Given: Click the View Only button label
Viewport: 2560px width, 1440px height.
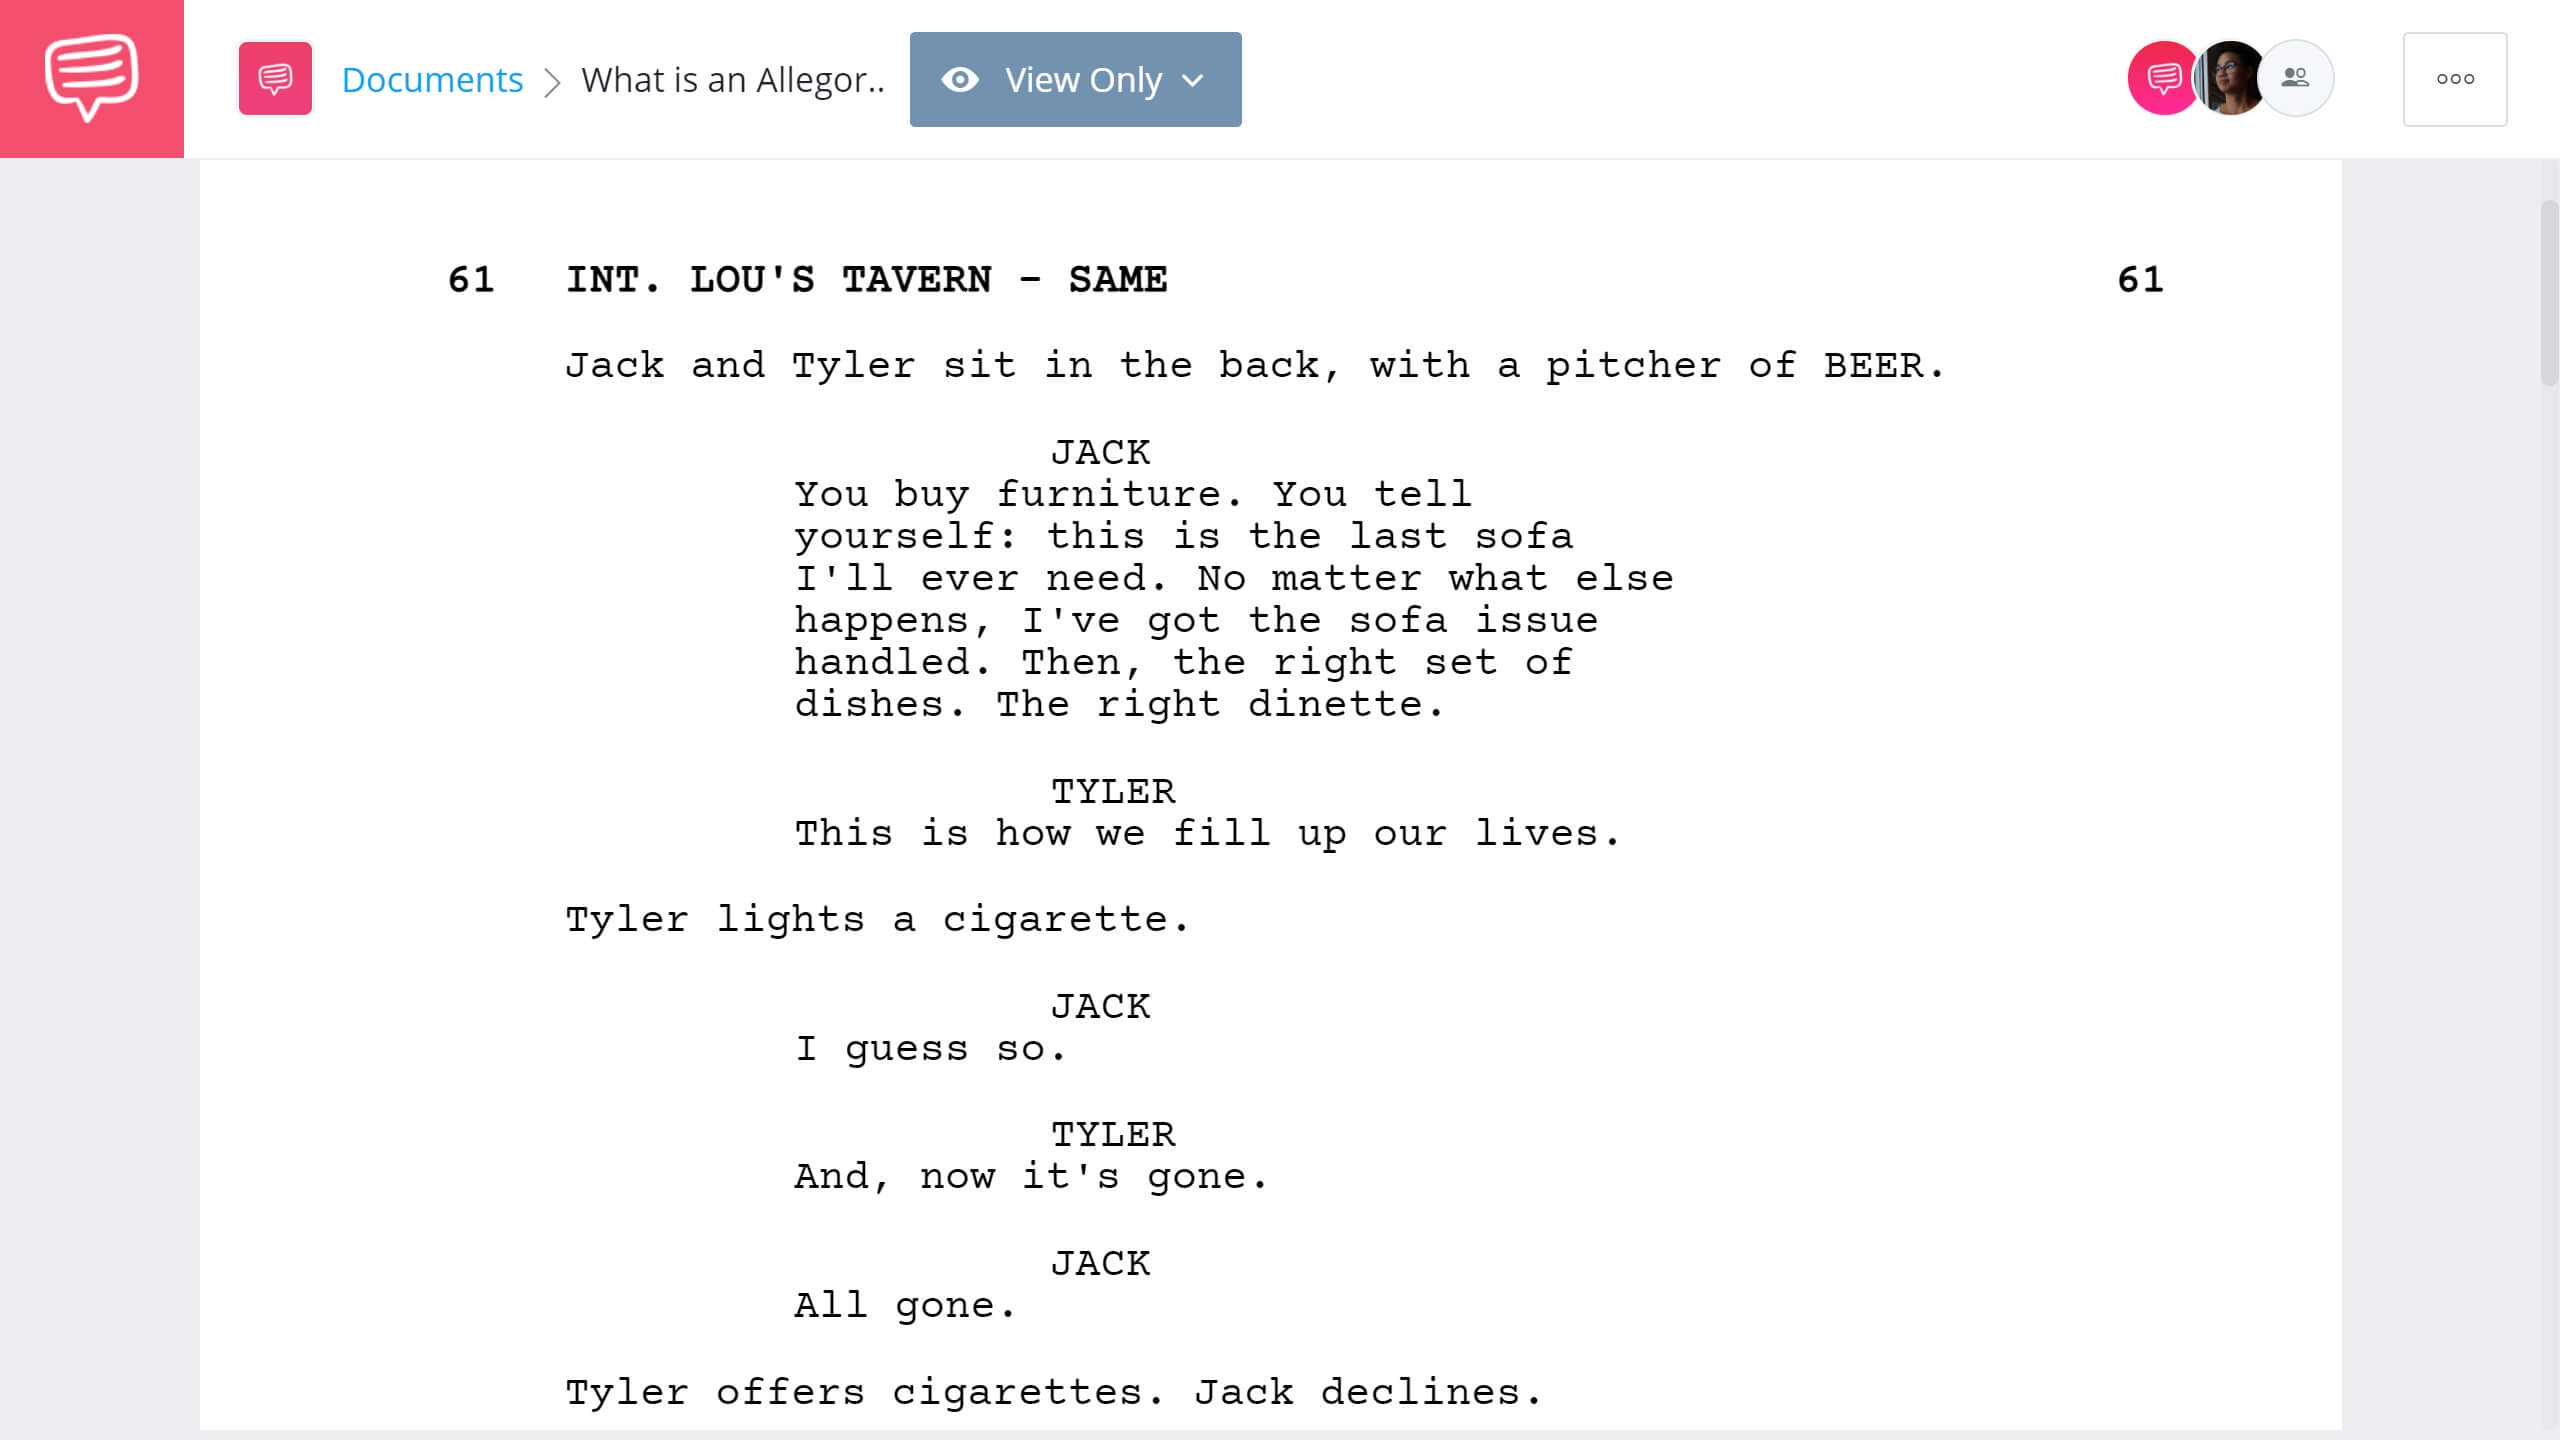Looking at the screenshot, I should [x=1080, y=79].
